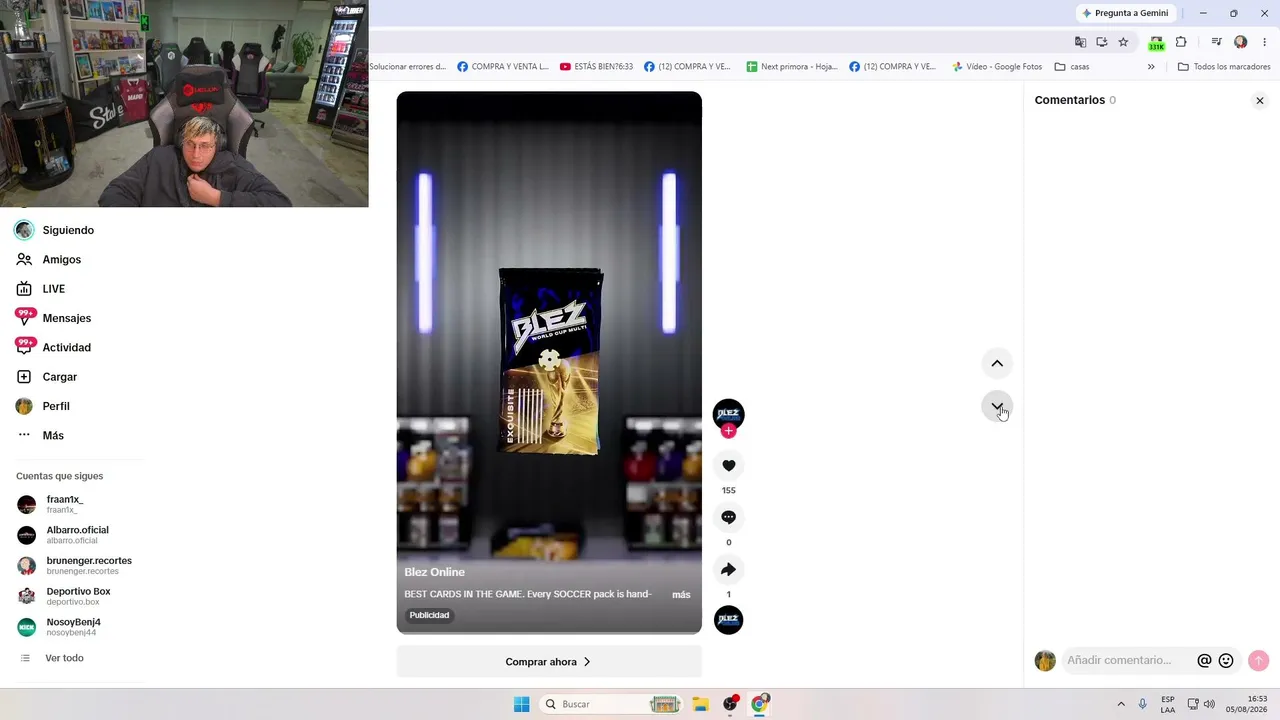Show hidden bookmarks with the double chevron

coord(1151,67)
